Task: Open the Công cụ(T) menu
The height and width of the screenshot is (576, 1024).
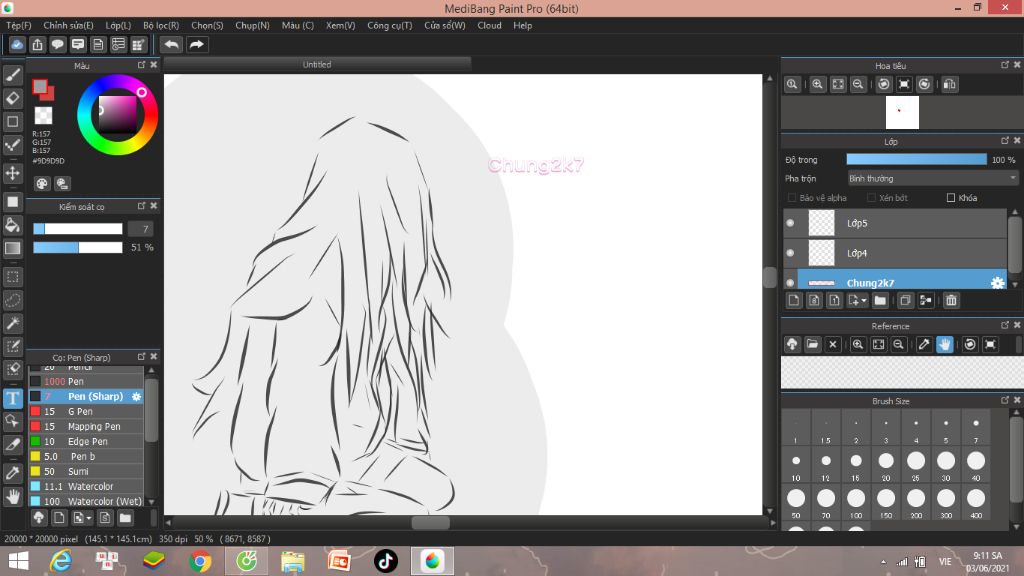Action: [390, 25]
